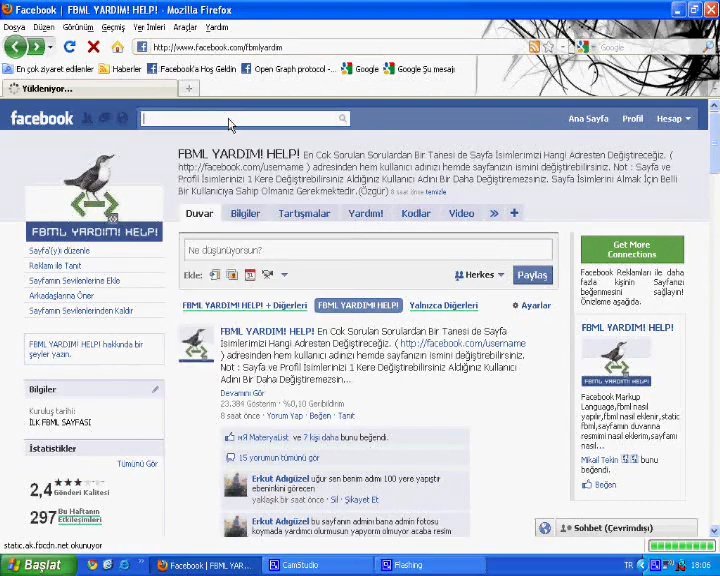Click Reklam ile Tanıt link
Viewport: 720px width, 576px height.
[x=55, y=265]
